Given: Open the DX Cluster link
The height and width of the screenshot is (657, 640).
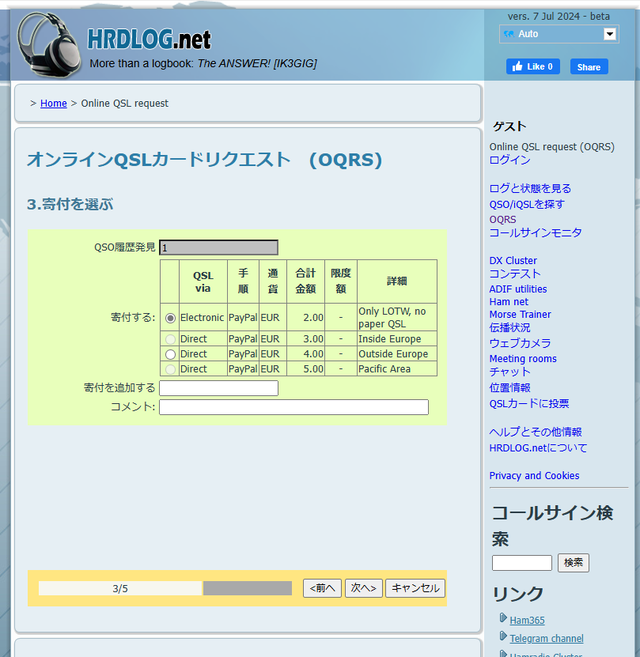Looking at the screenshot, I should (x=513, y=260).
